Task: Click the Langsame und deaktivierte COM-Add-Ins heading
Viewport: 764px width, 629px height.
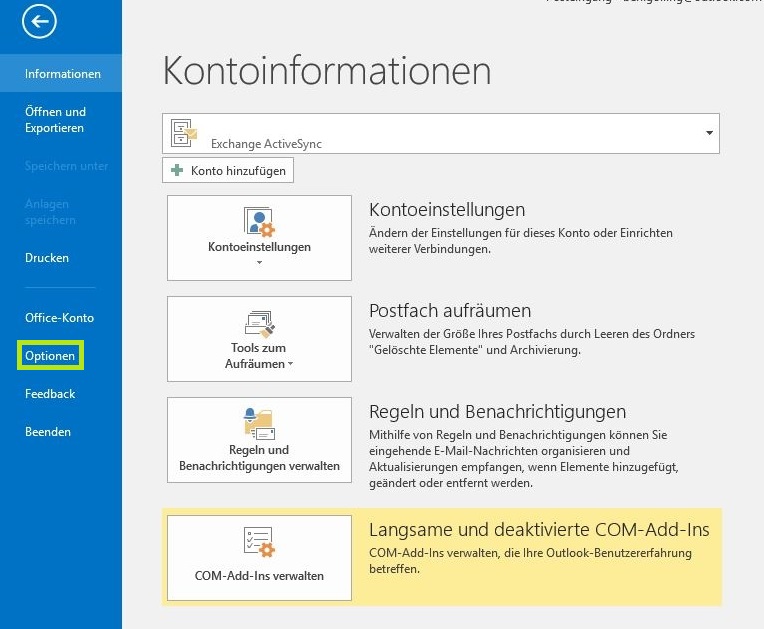Action: tap(539, 530)
